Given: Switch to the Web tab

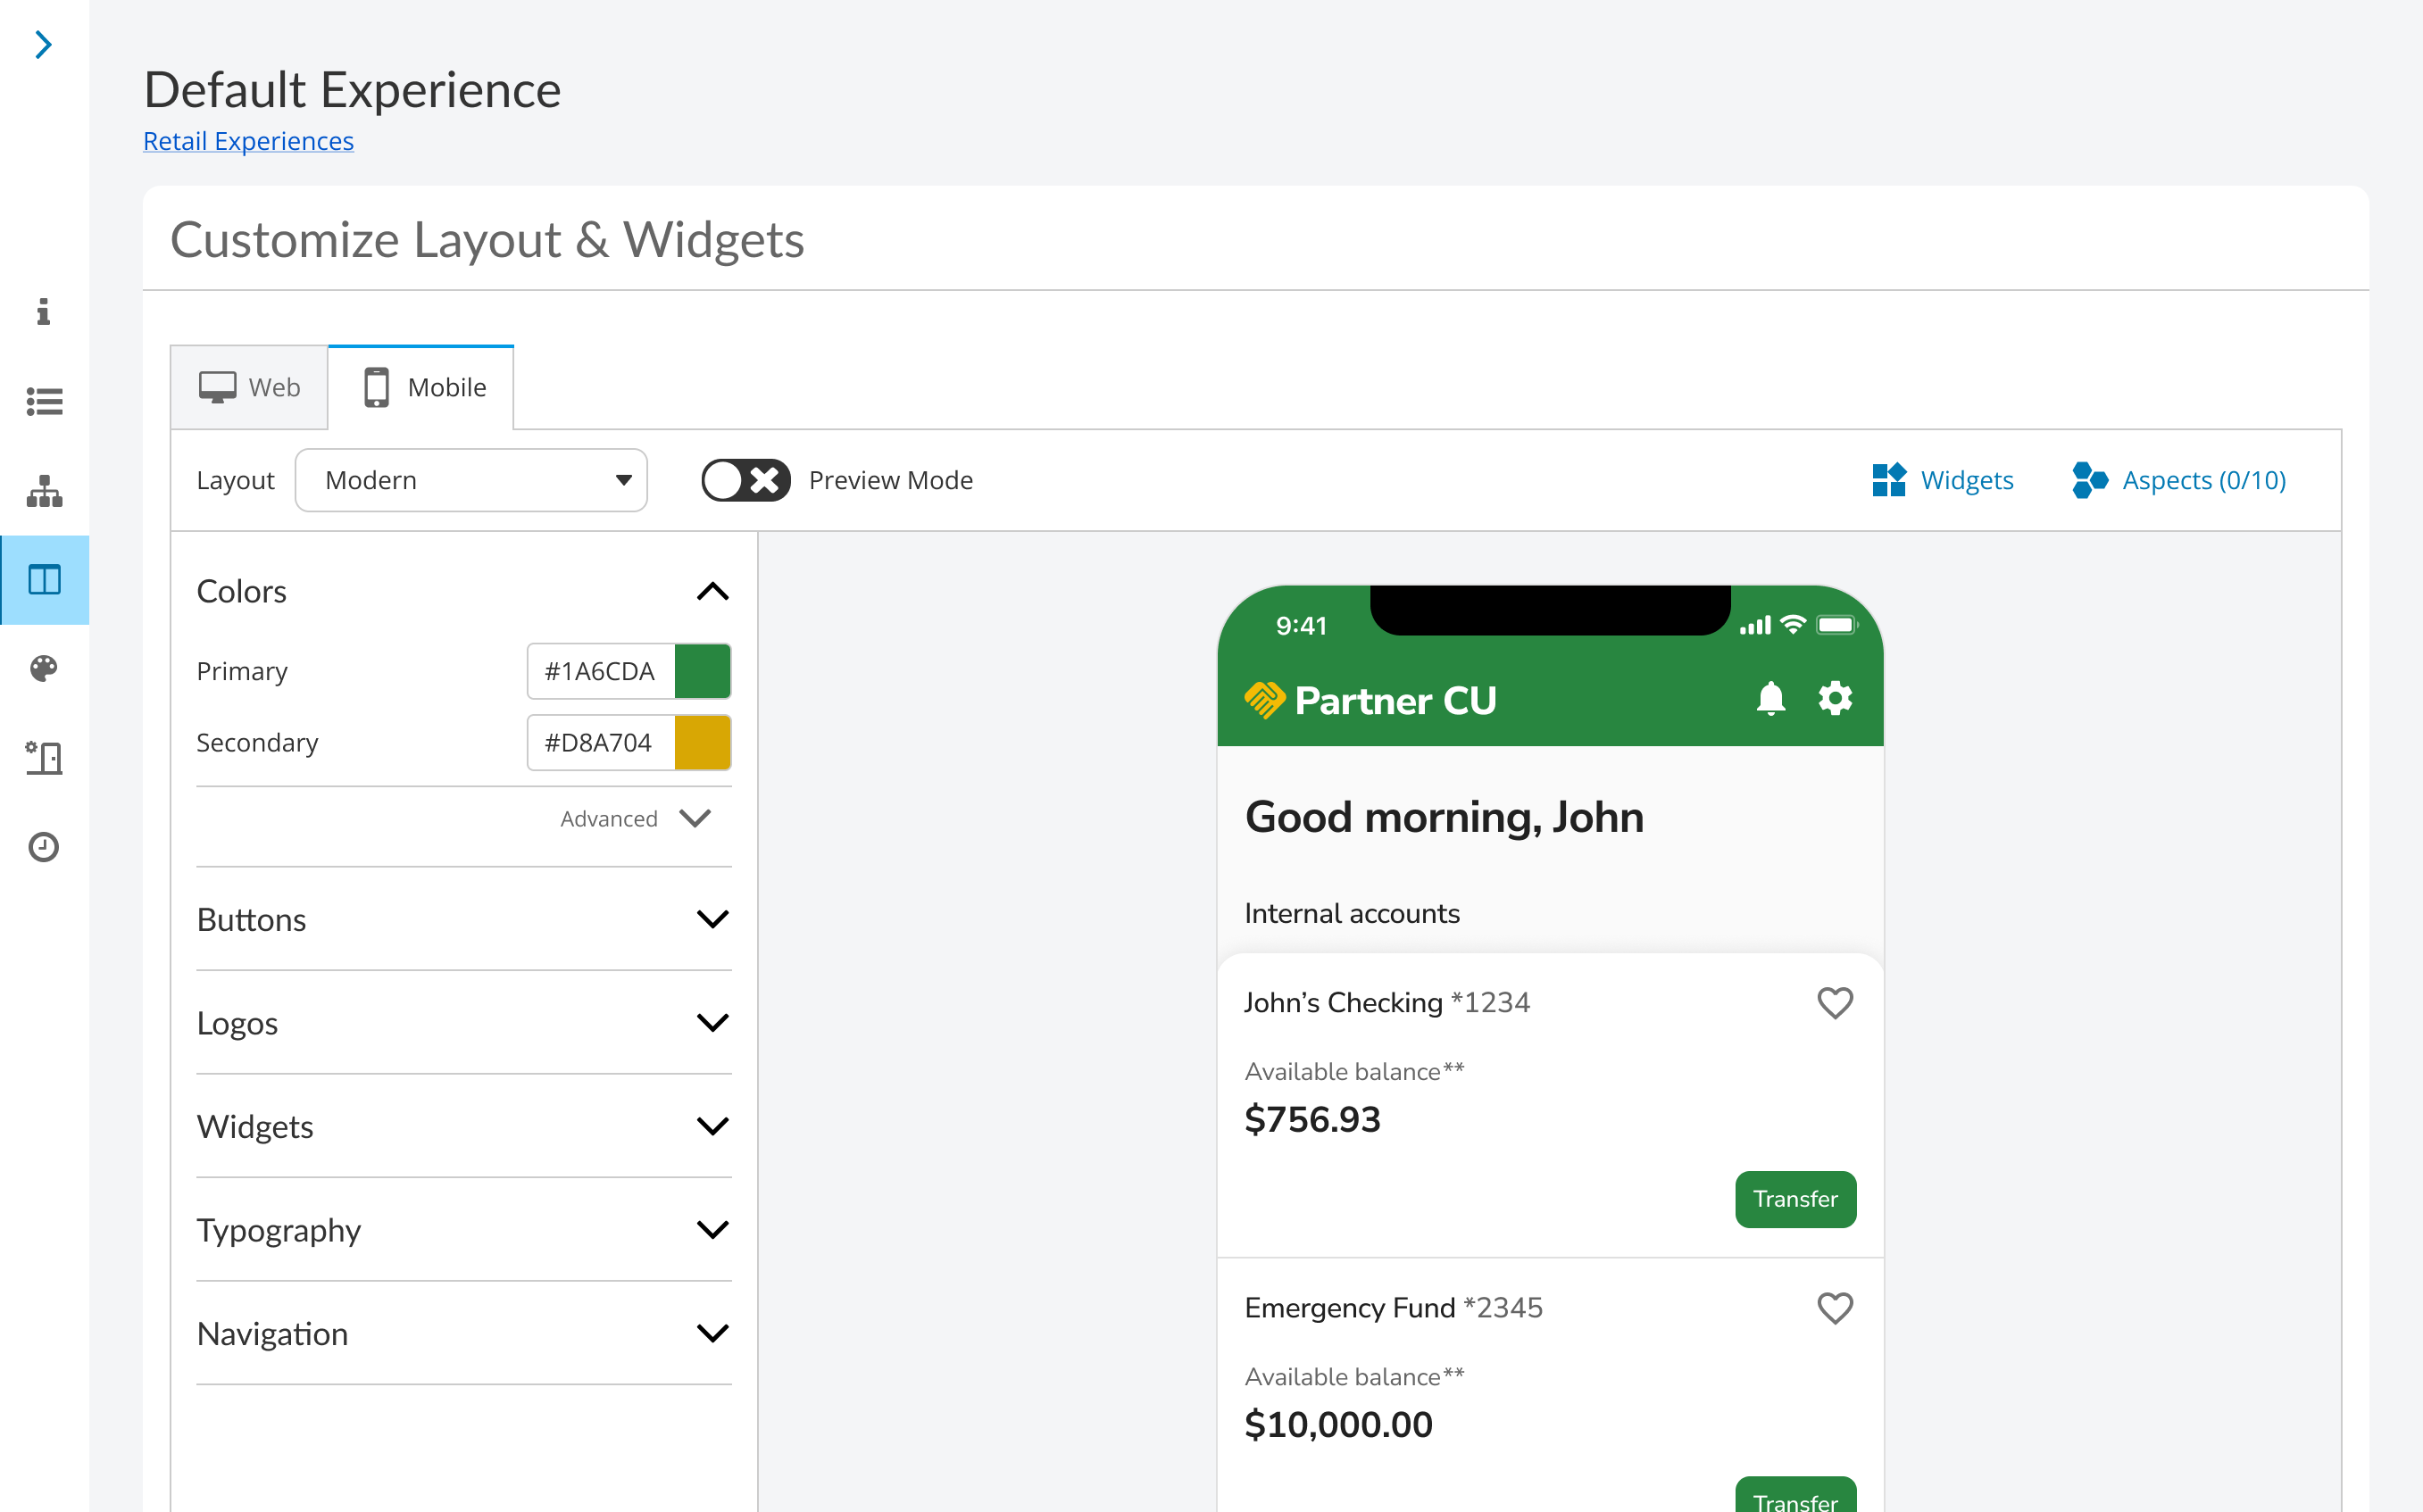Looking at the screenshot, I should 250,388.
